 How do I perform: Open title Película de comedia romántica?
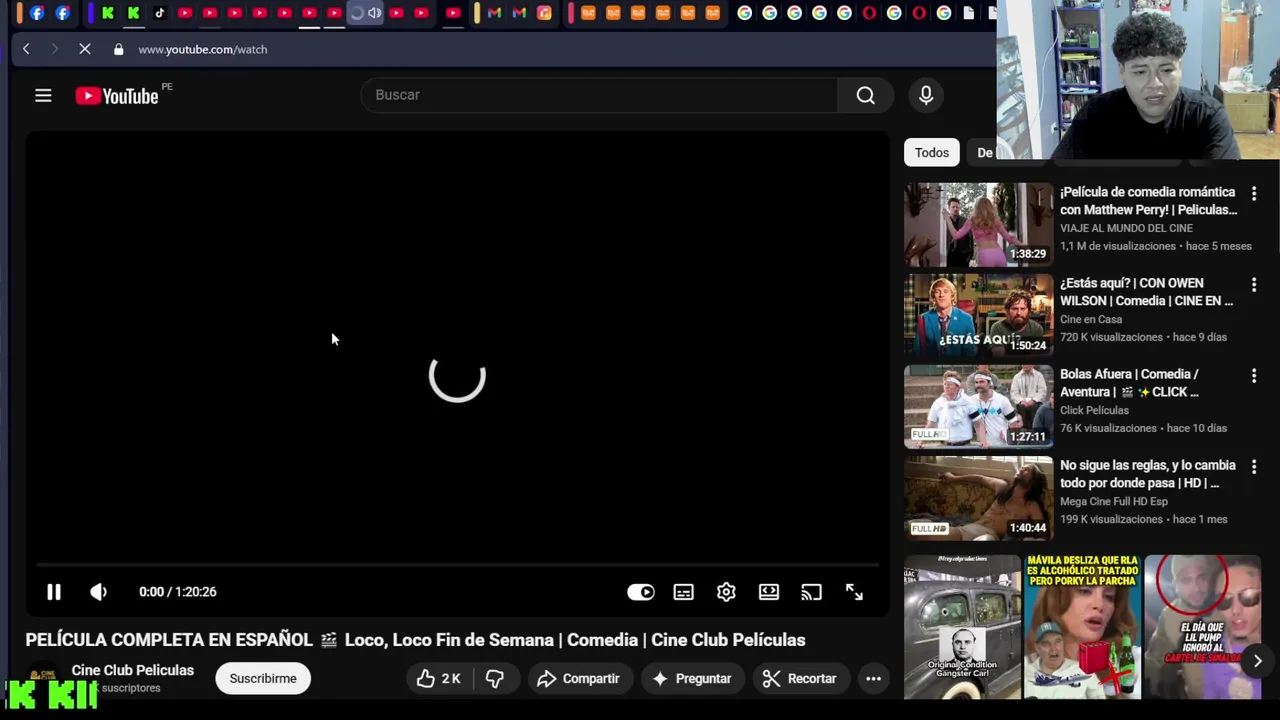[x=1148, y=201]
